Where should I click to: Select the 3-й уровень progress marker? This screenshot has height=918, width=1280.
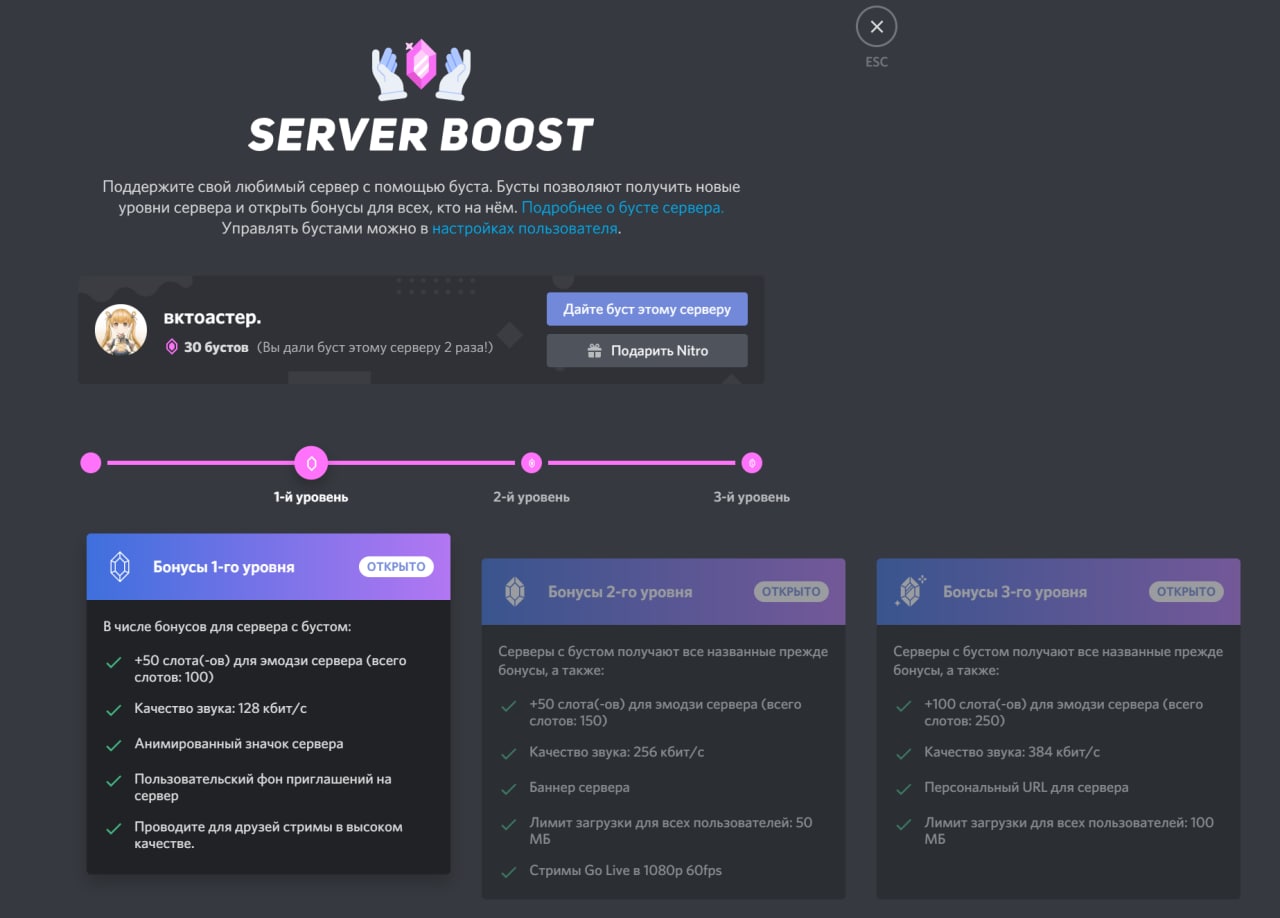[x=751, y=463]
